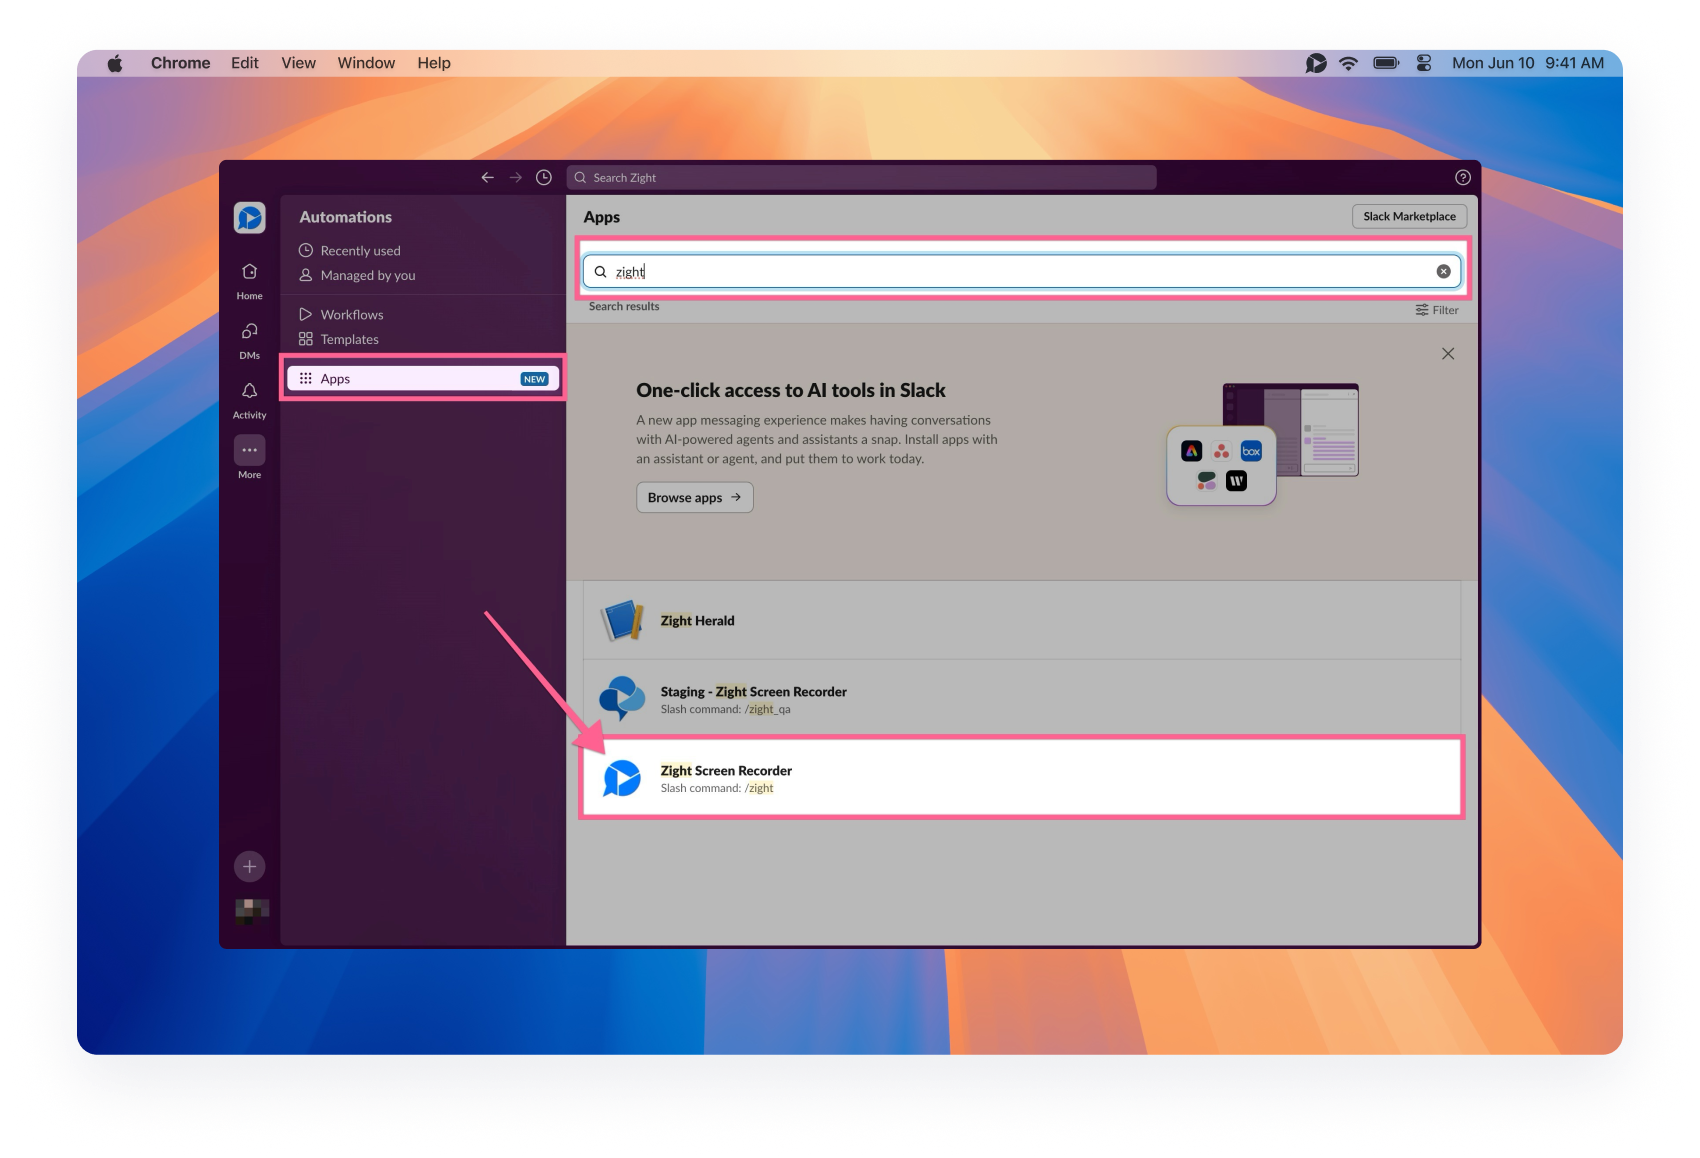Screen dimensions: 1700x1158
Task: Open Workflows in Automations sidebar
Action: coord(351,314)
